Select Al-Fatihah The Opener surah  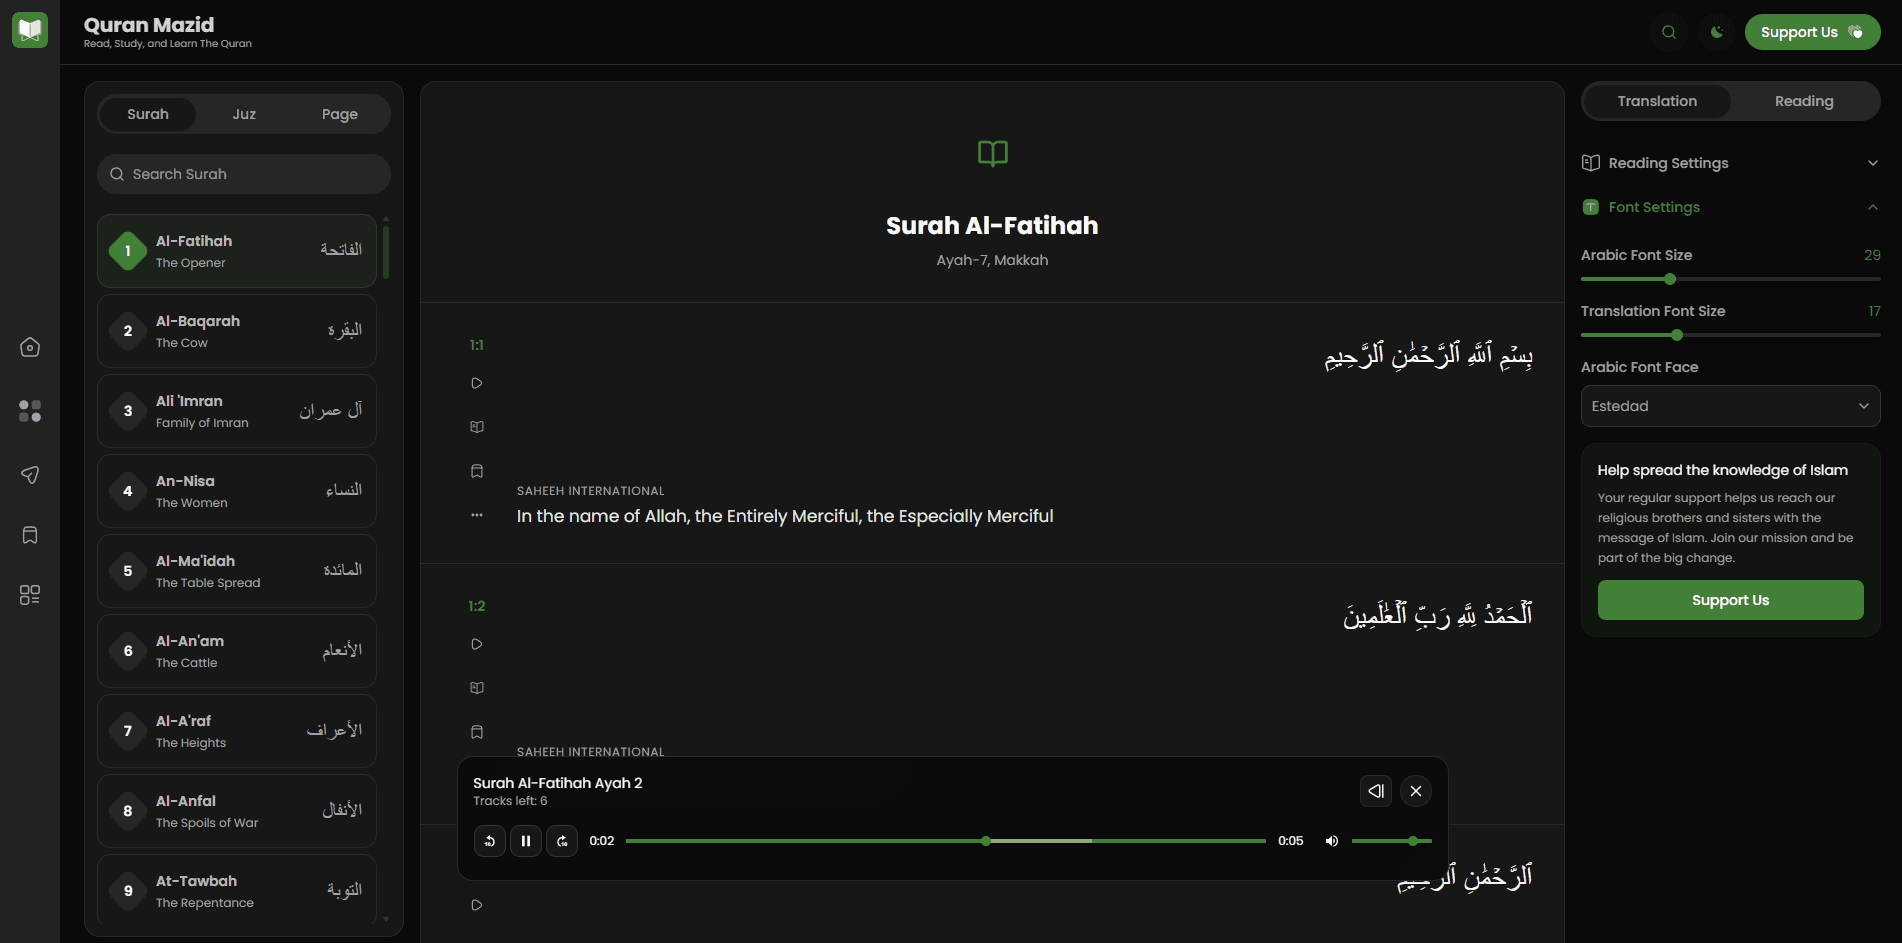pyautogui.click(x=237, y=251)
